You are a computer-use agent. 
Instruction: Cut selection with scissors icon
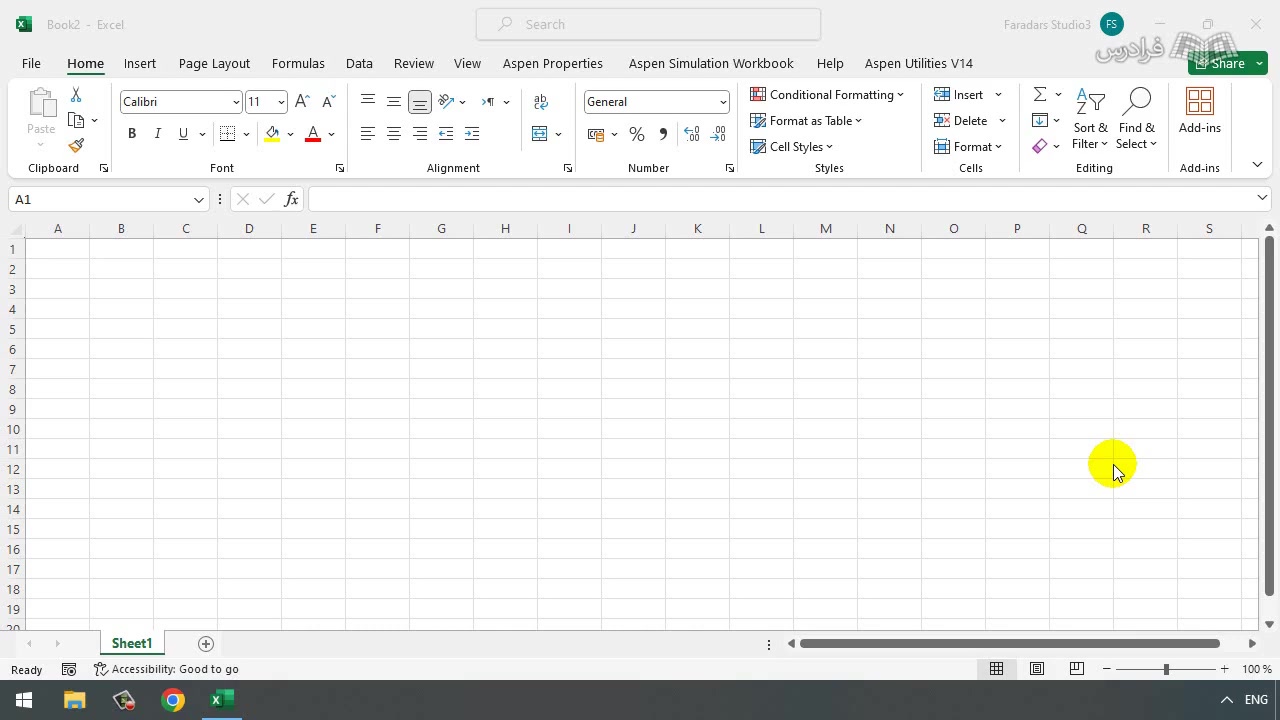(76, 95)
